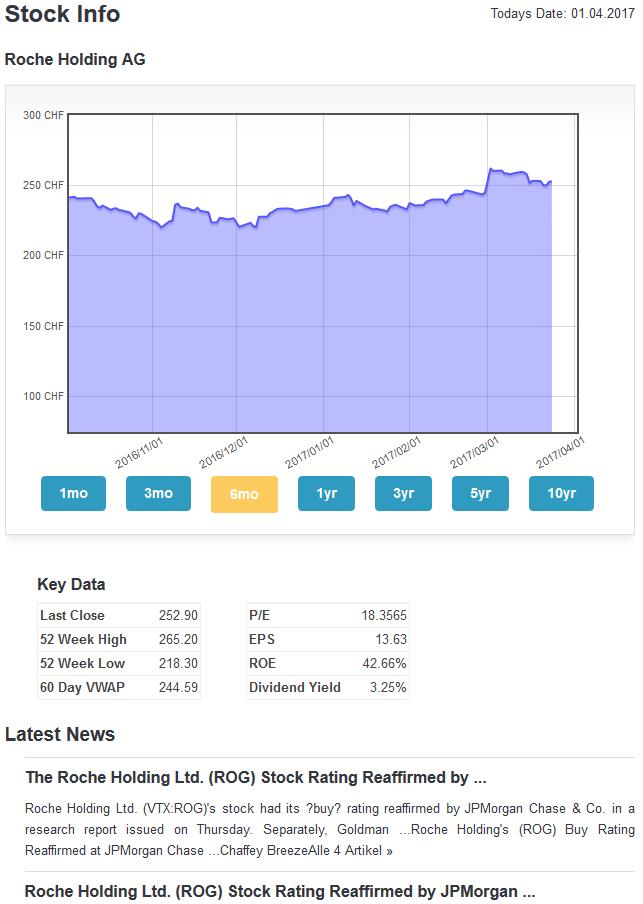Screen dimensions: 643x904
Task: Click the 52 Week Low value 218.30
Action: pos(178,663)
